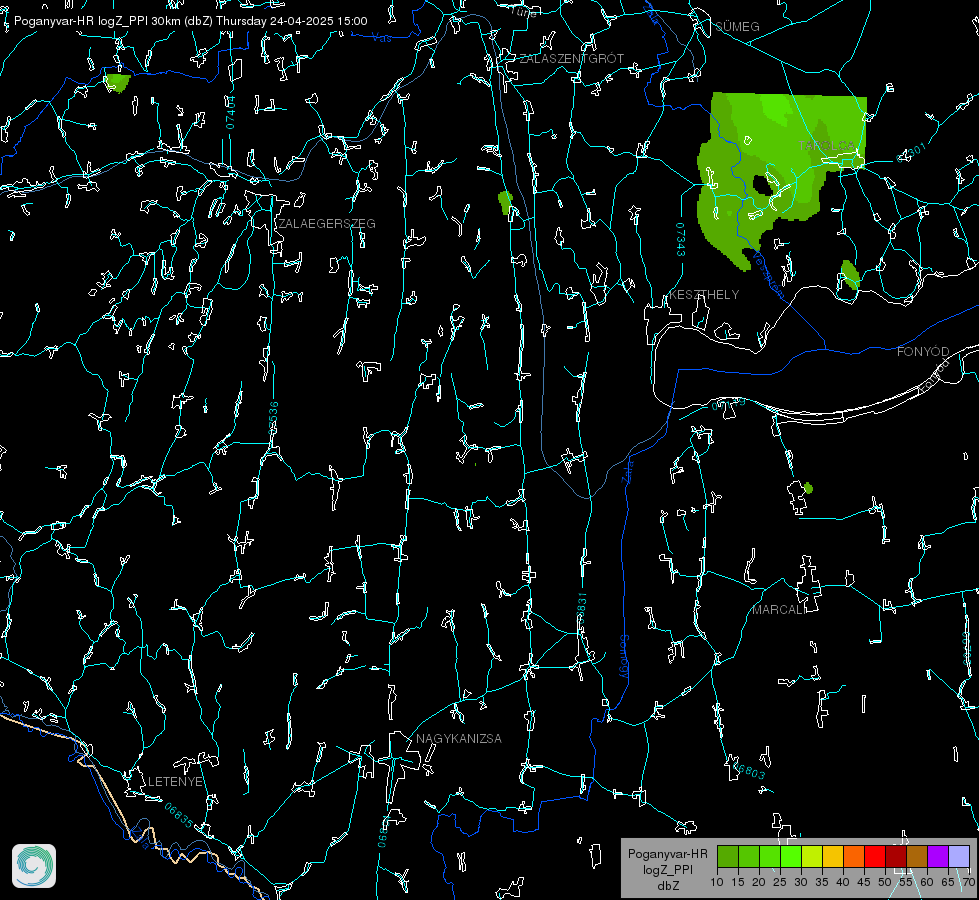This screenshot has width=979, height=900.
Task: Click the radar title text with date
Action: (190, 21)
